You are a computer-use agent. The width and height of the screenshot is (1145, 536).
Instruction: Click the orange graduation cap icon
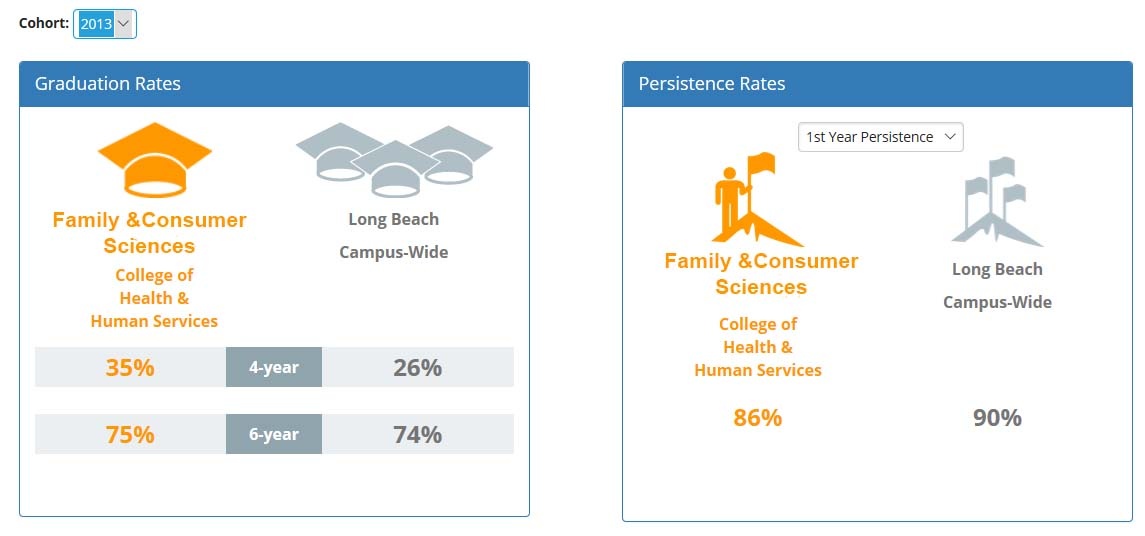155,160
